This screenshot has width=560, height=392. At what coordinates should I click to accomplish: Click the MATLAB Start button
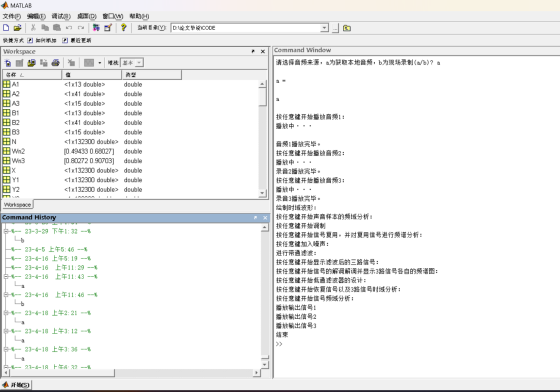coord(16,385)
